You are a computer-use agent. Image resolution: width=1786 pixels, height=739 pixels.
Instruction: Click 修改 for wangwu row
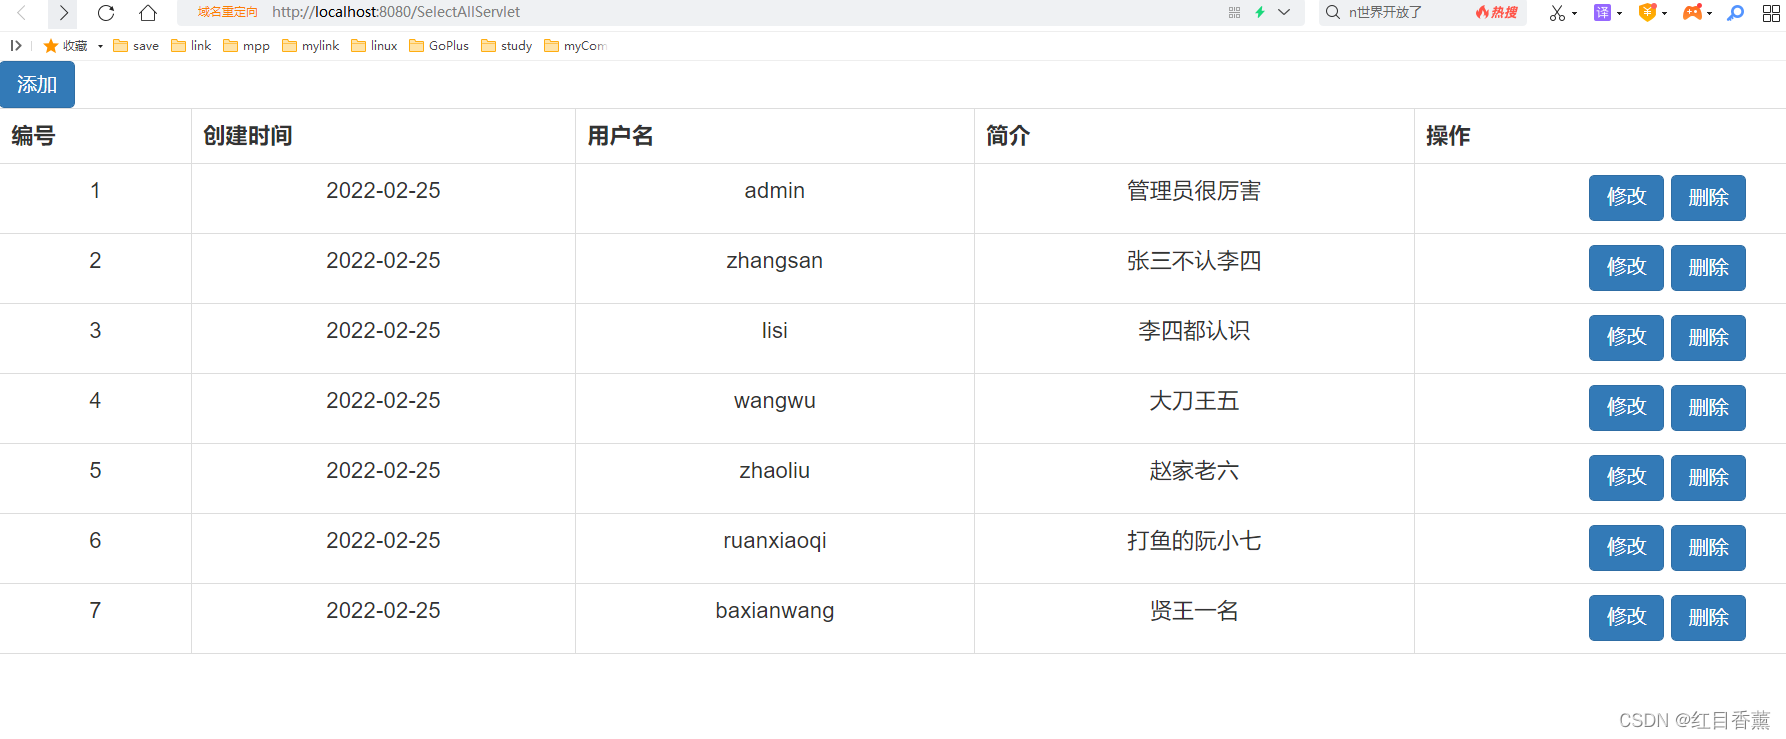point(1626,408)
